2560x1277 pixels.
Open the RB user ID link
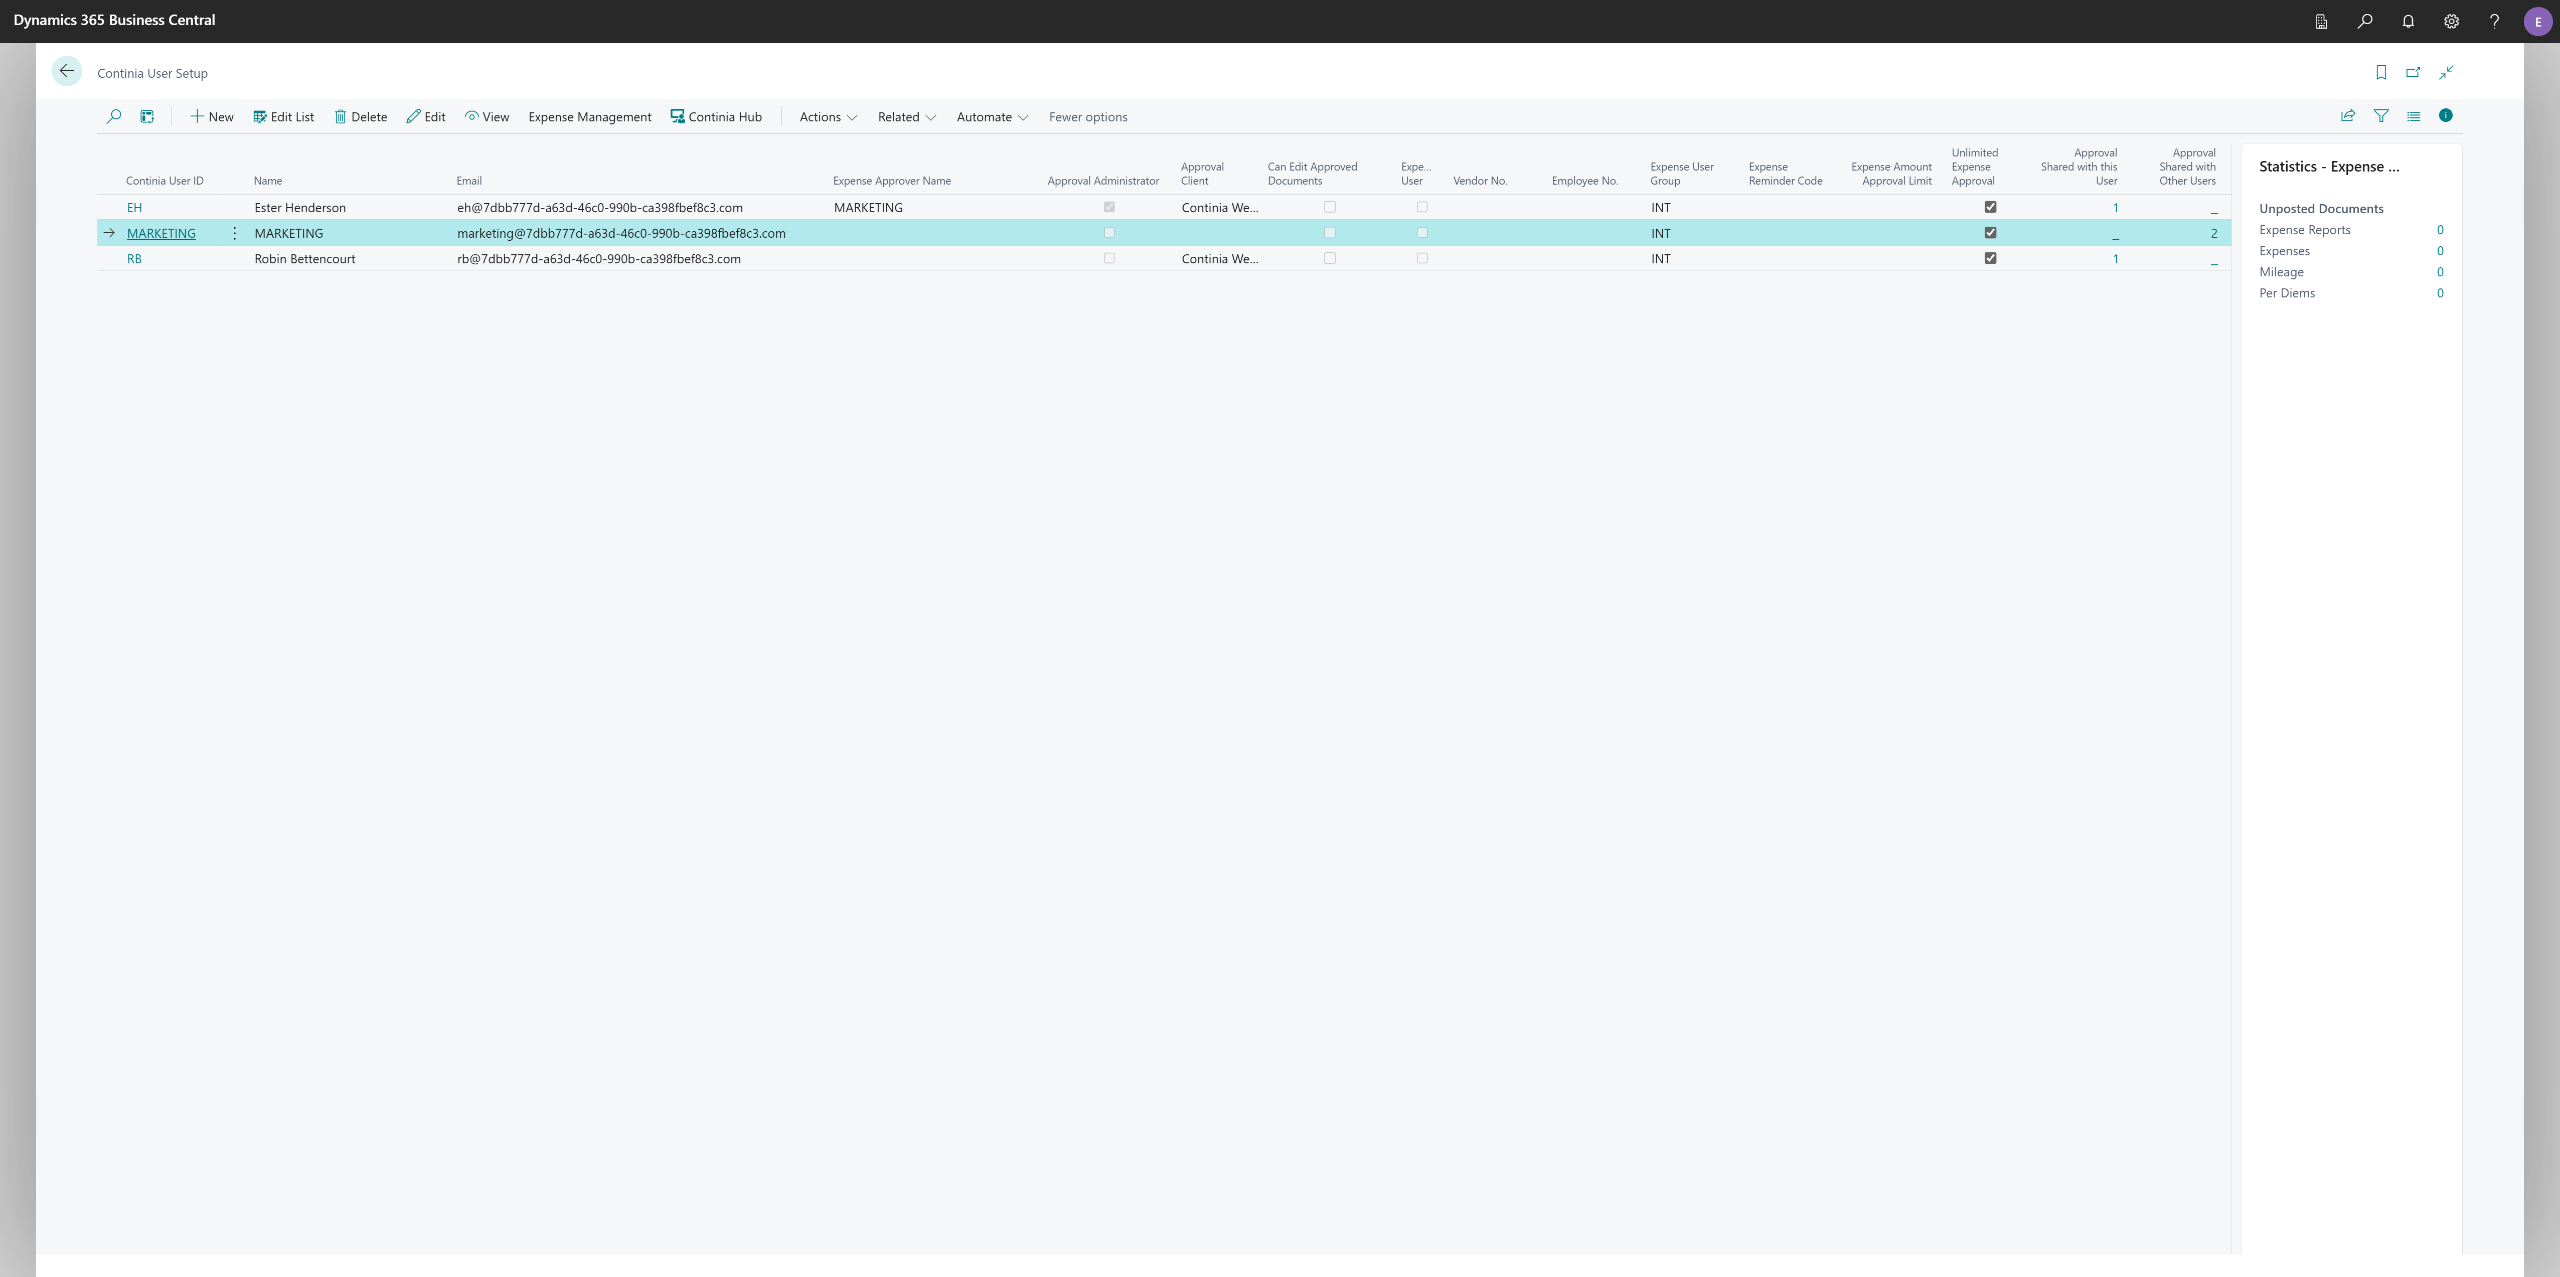tap(134, 259)
